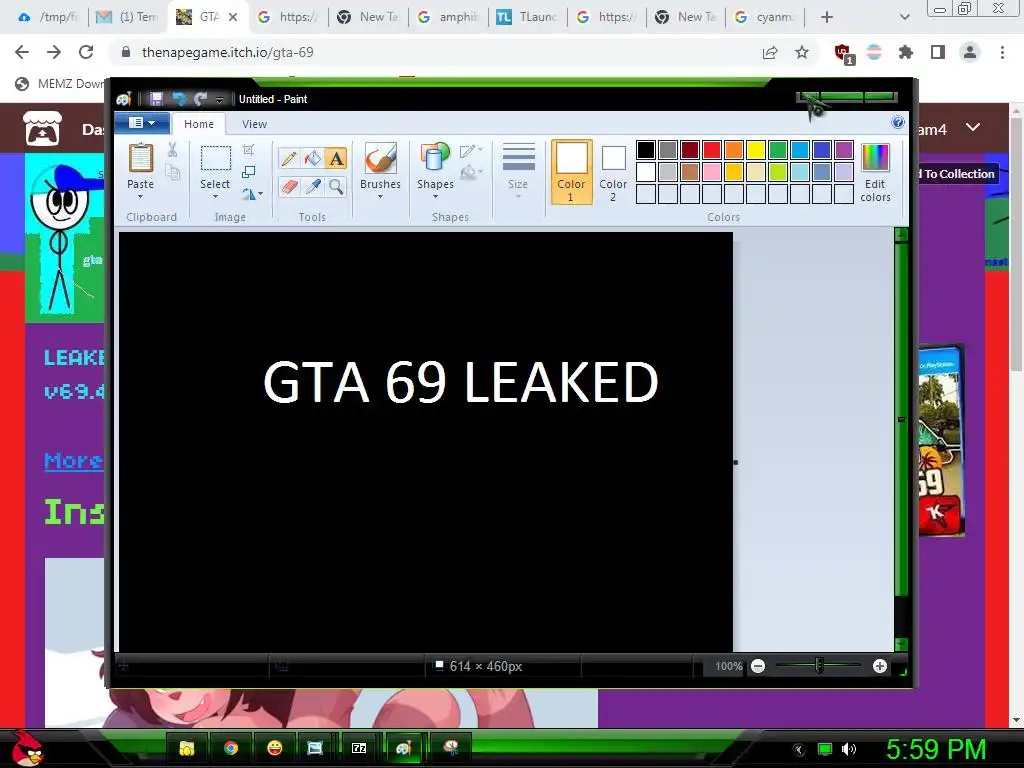Click the Crop icon in Image group
This screenshot has height=768, width=1024.
248,150
